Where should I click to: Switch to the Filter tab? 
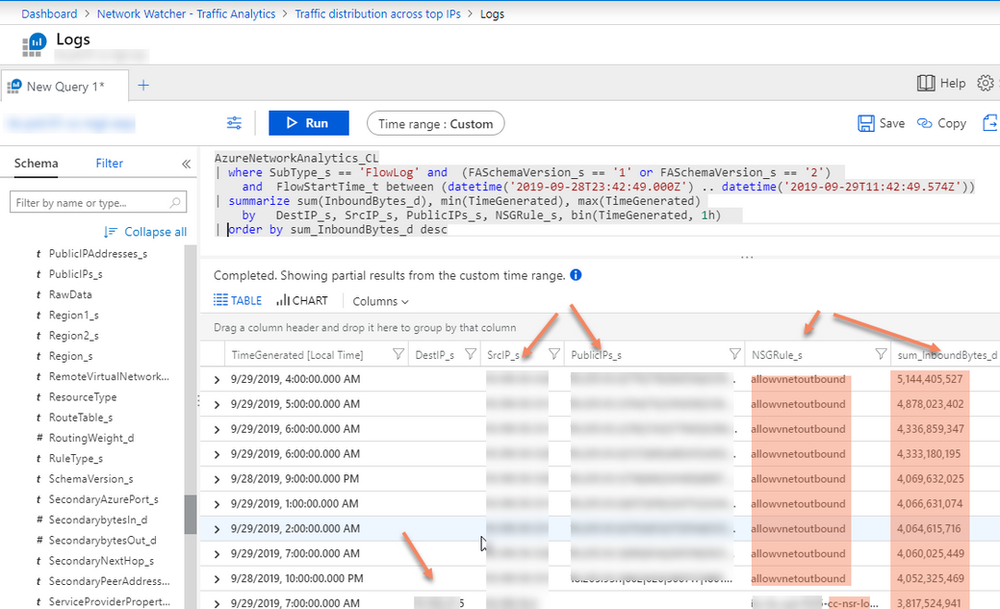pos(109,163)
